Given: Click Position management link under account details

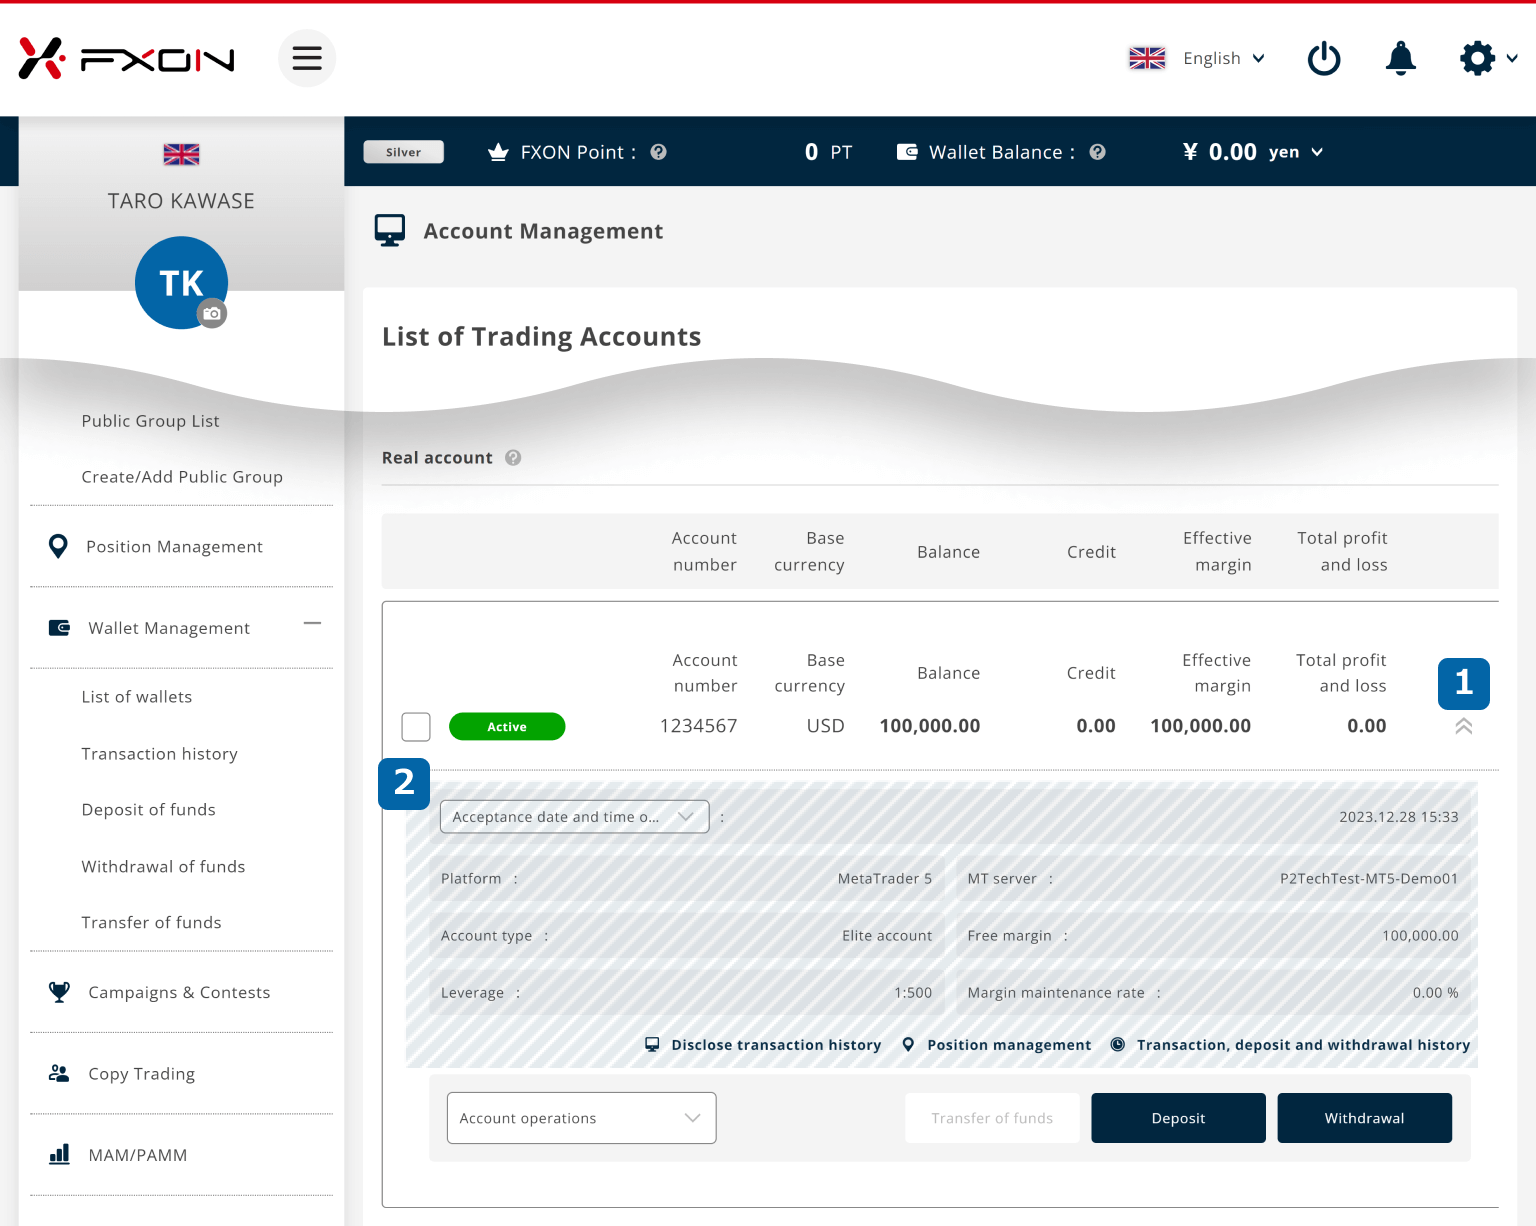Looking at the screenshot, I should coord(1009,1045).
